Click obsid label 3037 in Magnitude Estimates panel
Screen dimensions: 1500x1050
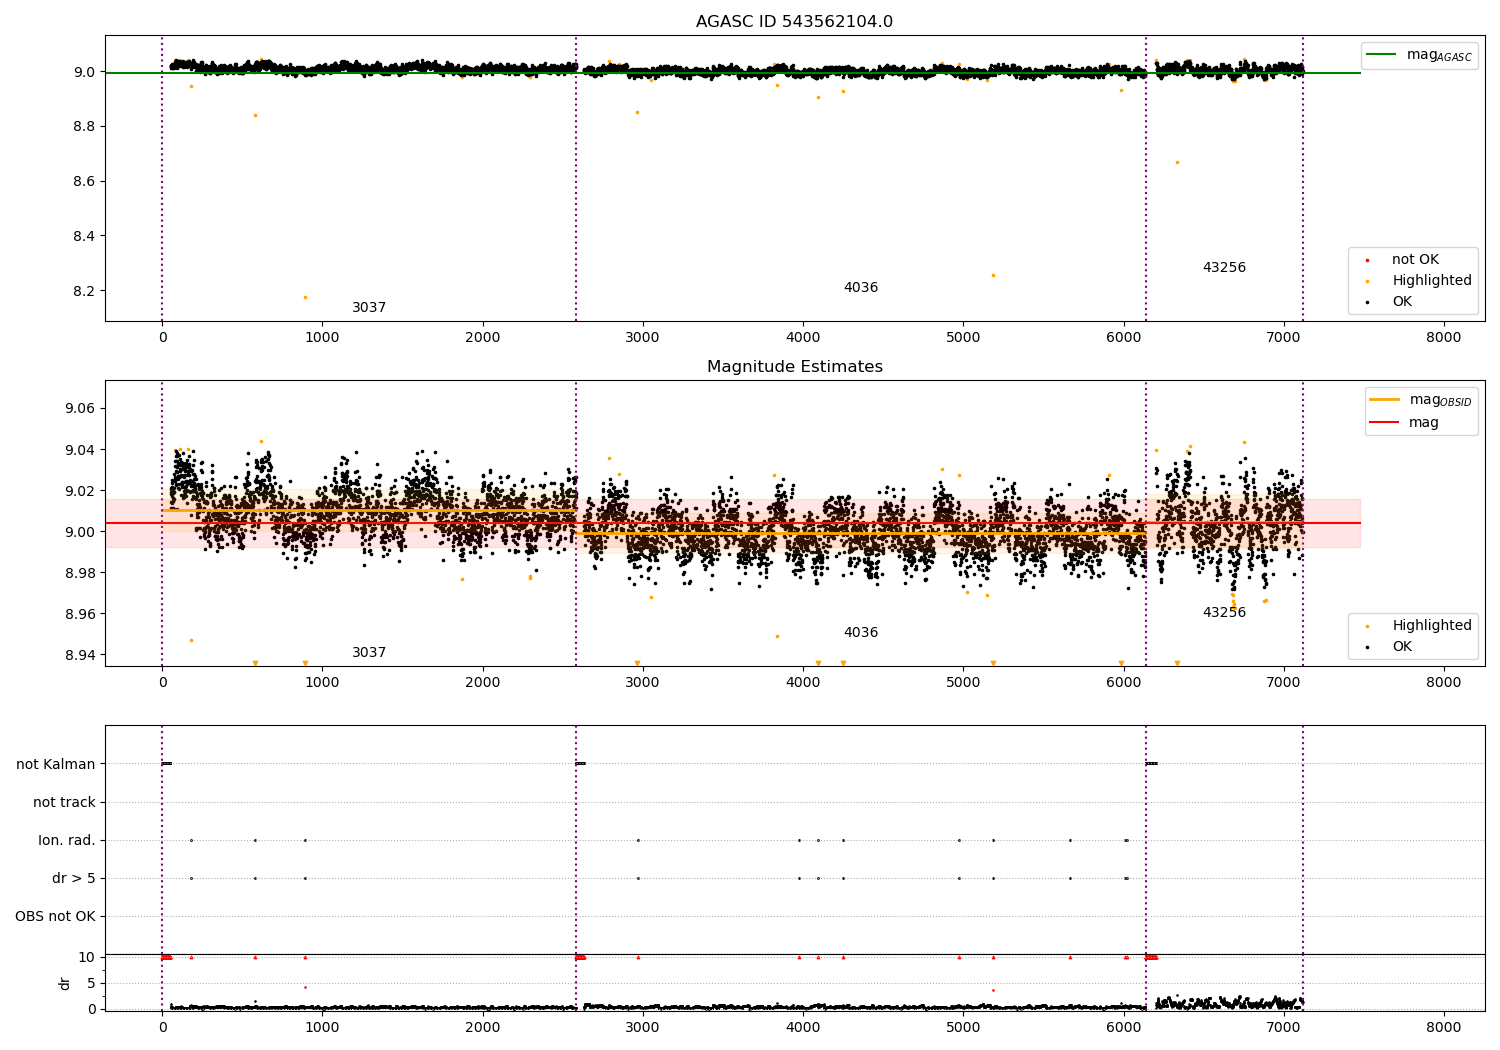pyautogui.click(x=369, y=653)
